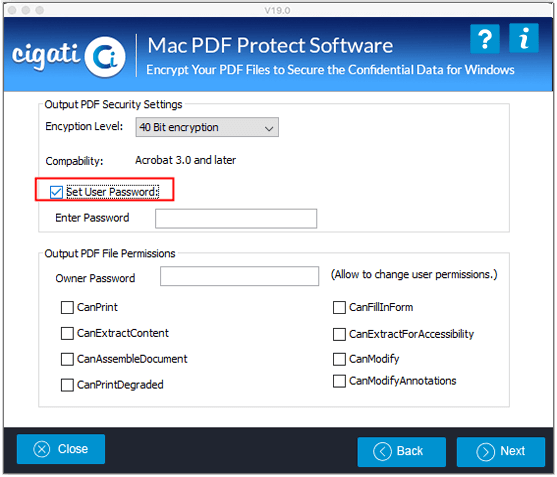Enable CanPrint permission
This screenshot has height=477, width=557.
[x=67, y=308]
